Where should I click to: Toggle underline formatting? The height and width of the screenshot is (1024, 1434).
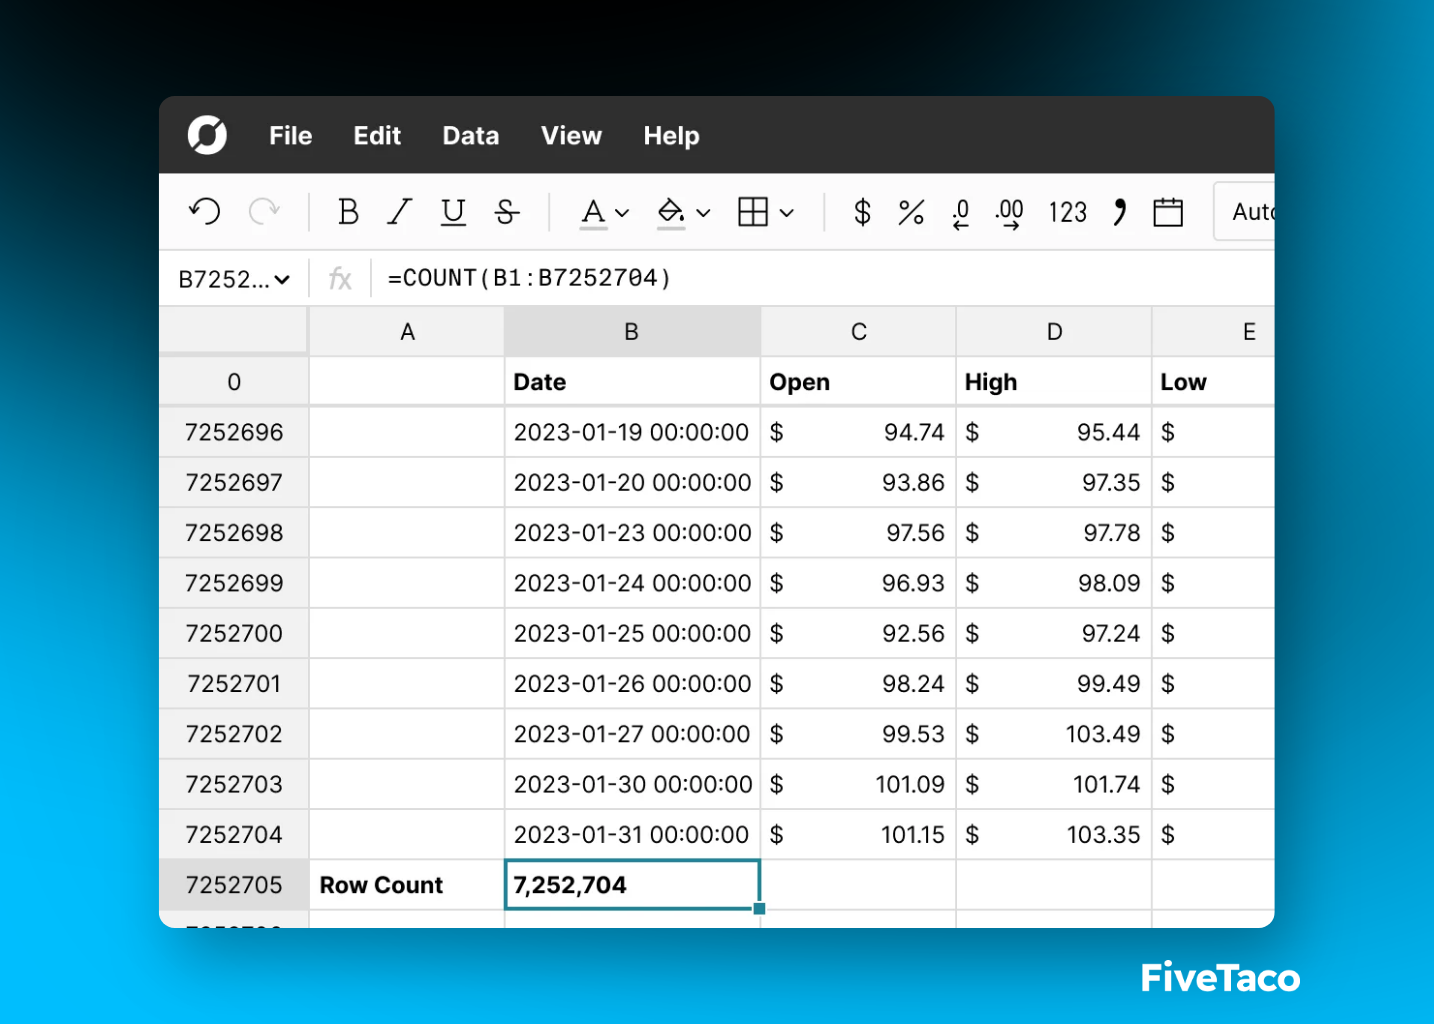(x=453, y=212)
